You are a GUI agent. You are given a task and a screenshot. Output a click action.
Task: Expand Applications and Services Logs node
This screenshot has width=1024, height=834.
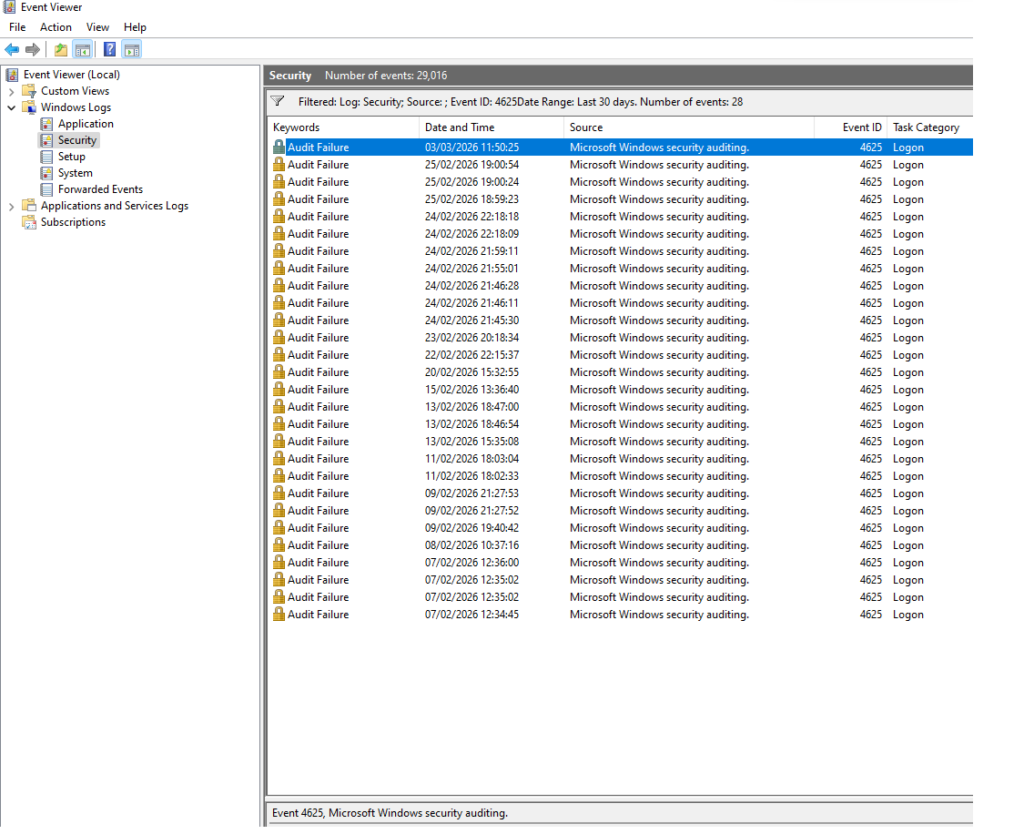[x=12, y=206]
